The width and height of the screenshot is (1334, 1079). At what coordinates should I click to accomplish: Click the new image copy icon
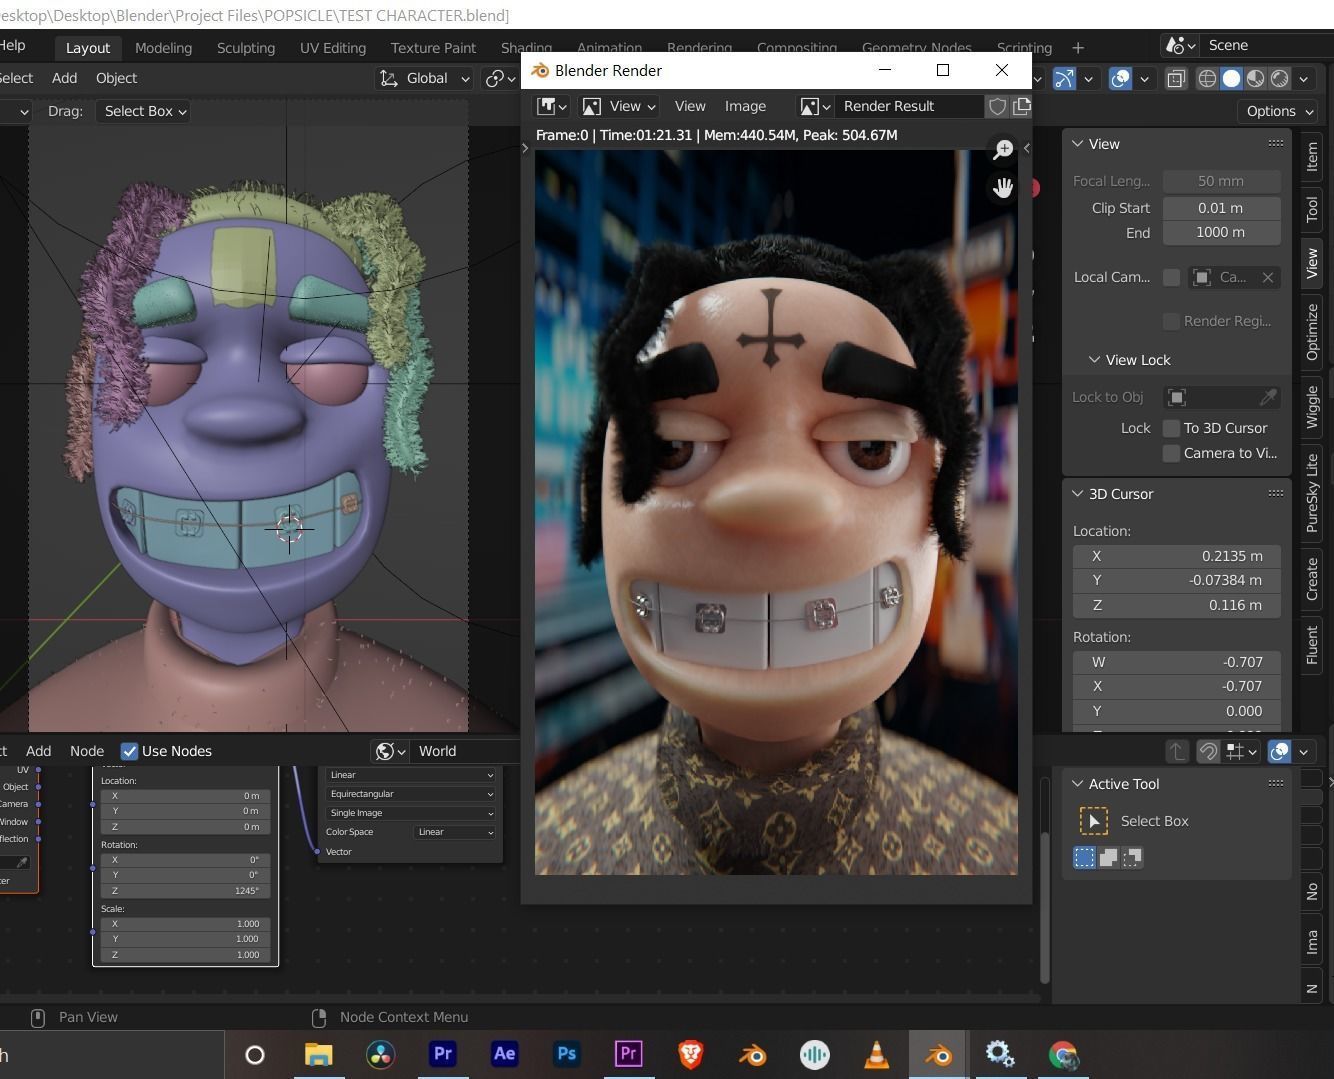[1021, 106]
